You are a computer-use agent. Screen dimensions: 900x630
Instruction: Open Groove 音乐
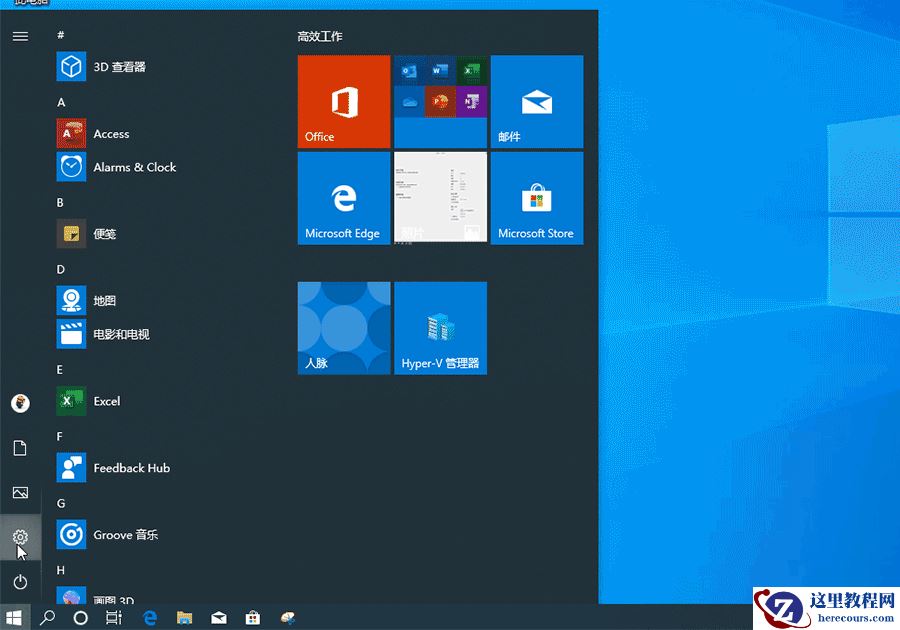click(107, 535)
